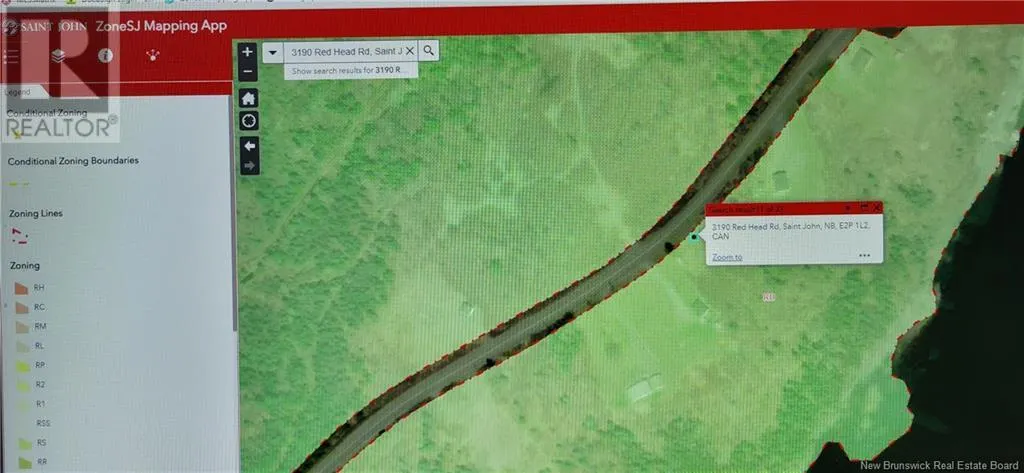This screenshot has width=1024, height=473.
Task: Click the 'R1' legend label
Action: point(40,404)
